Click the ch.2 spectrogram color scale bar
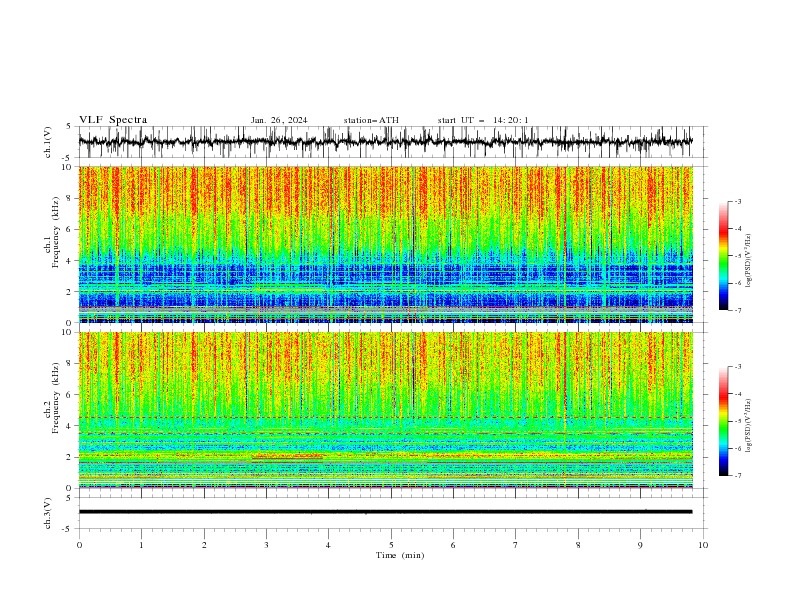This screenshot has height=612, width=792. pyautogui.click(x=723, y=421)
